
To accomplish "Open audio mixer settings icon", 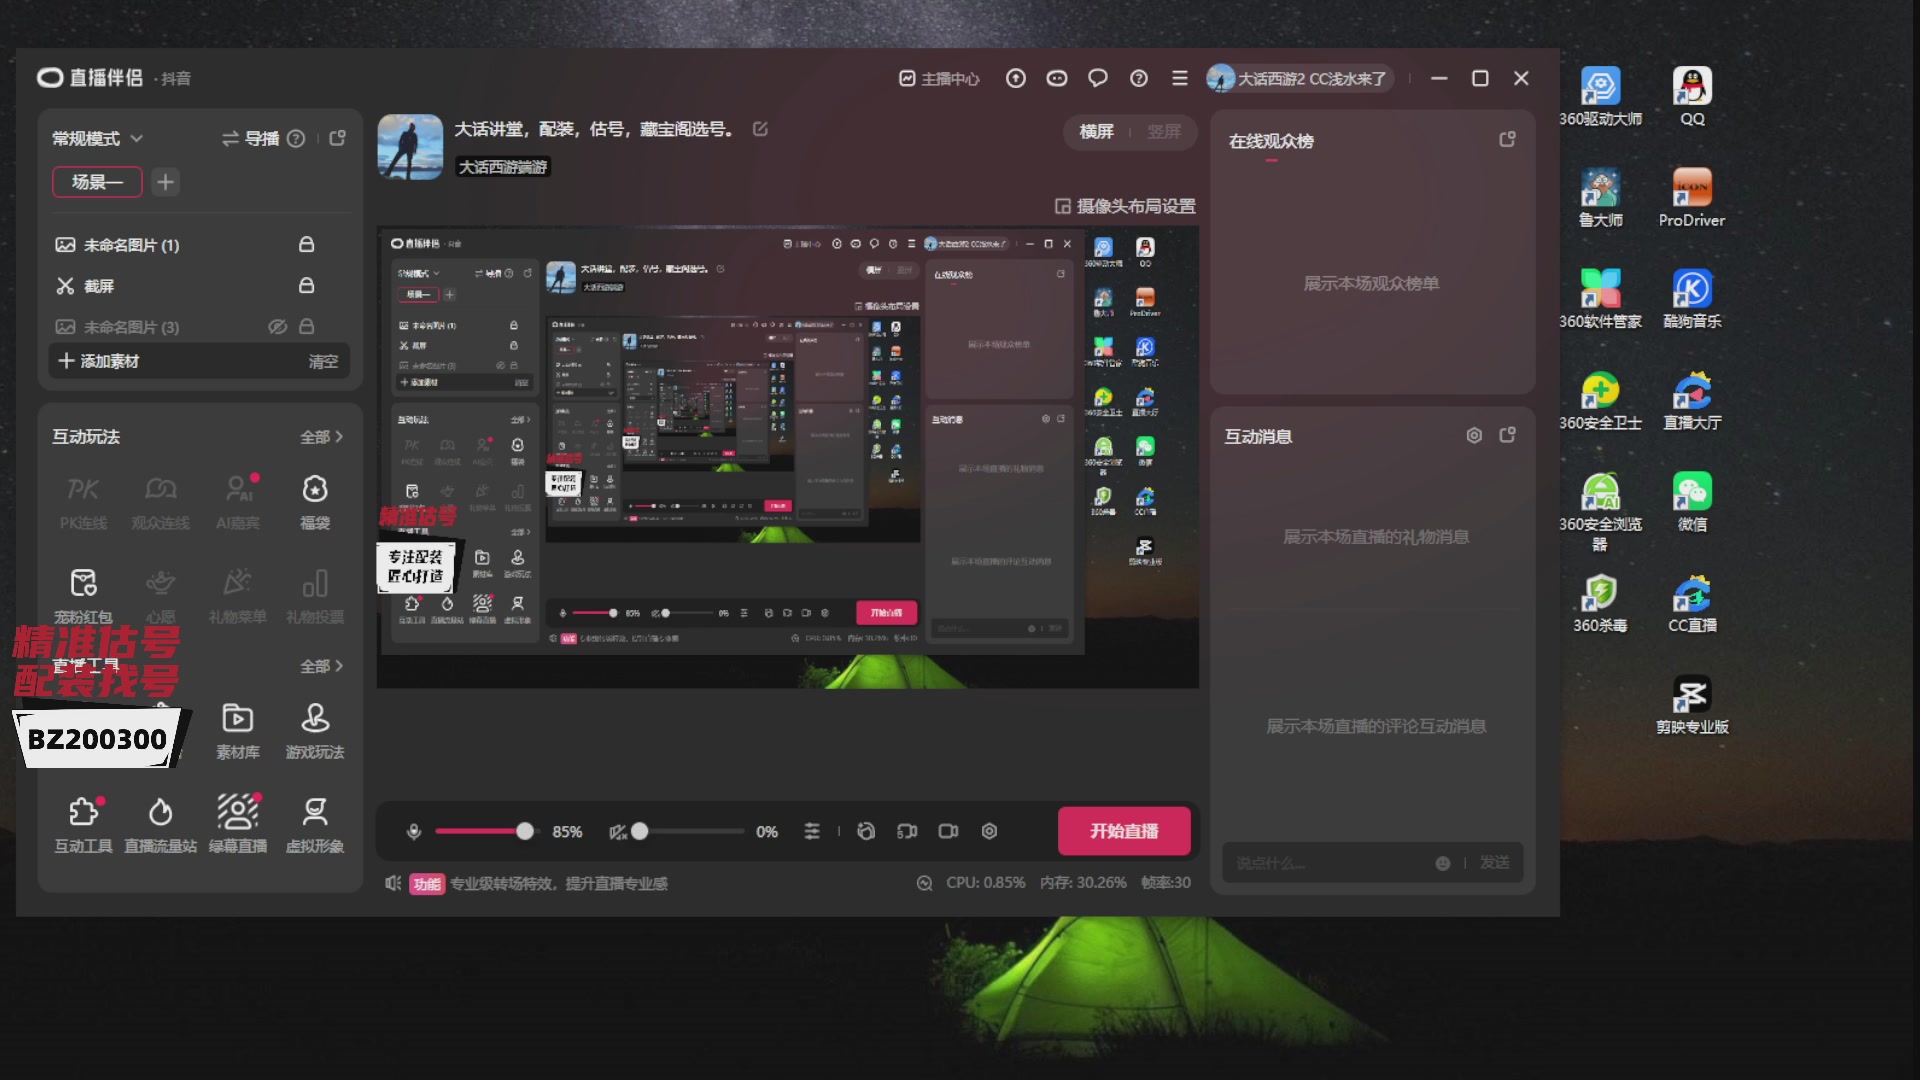I will pos(812,832).
